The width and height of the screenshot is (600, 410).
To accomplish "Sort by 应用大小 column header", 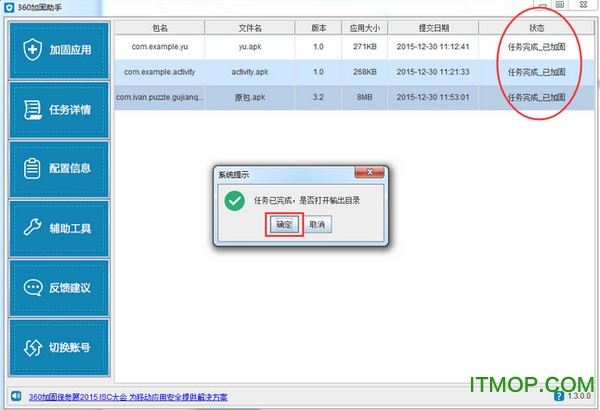I will (365, 28).
